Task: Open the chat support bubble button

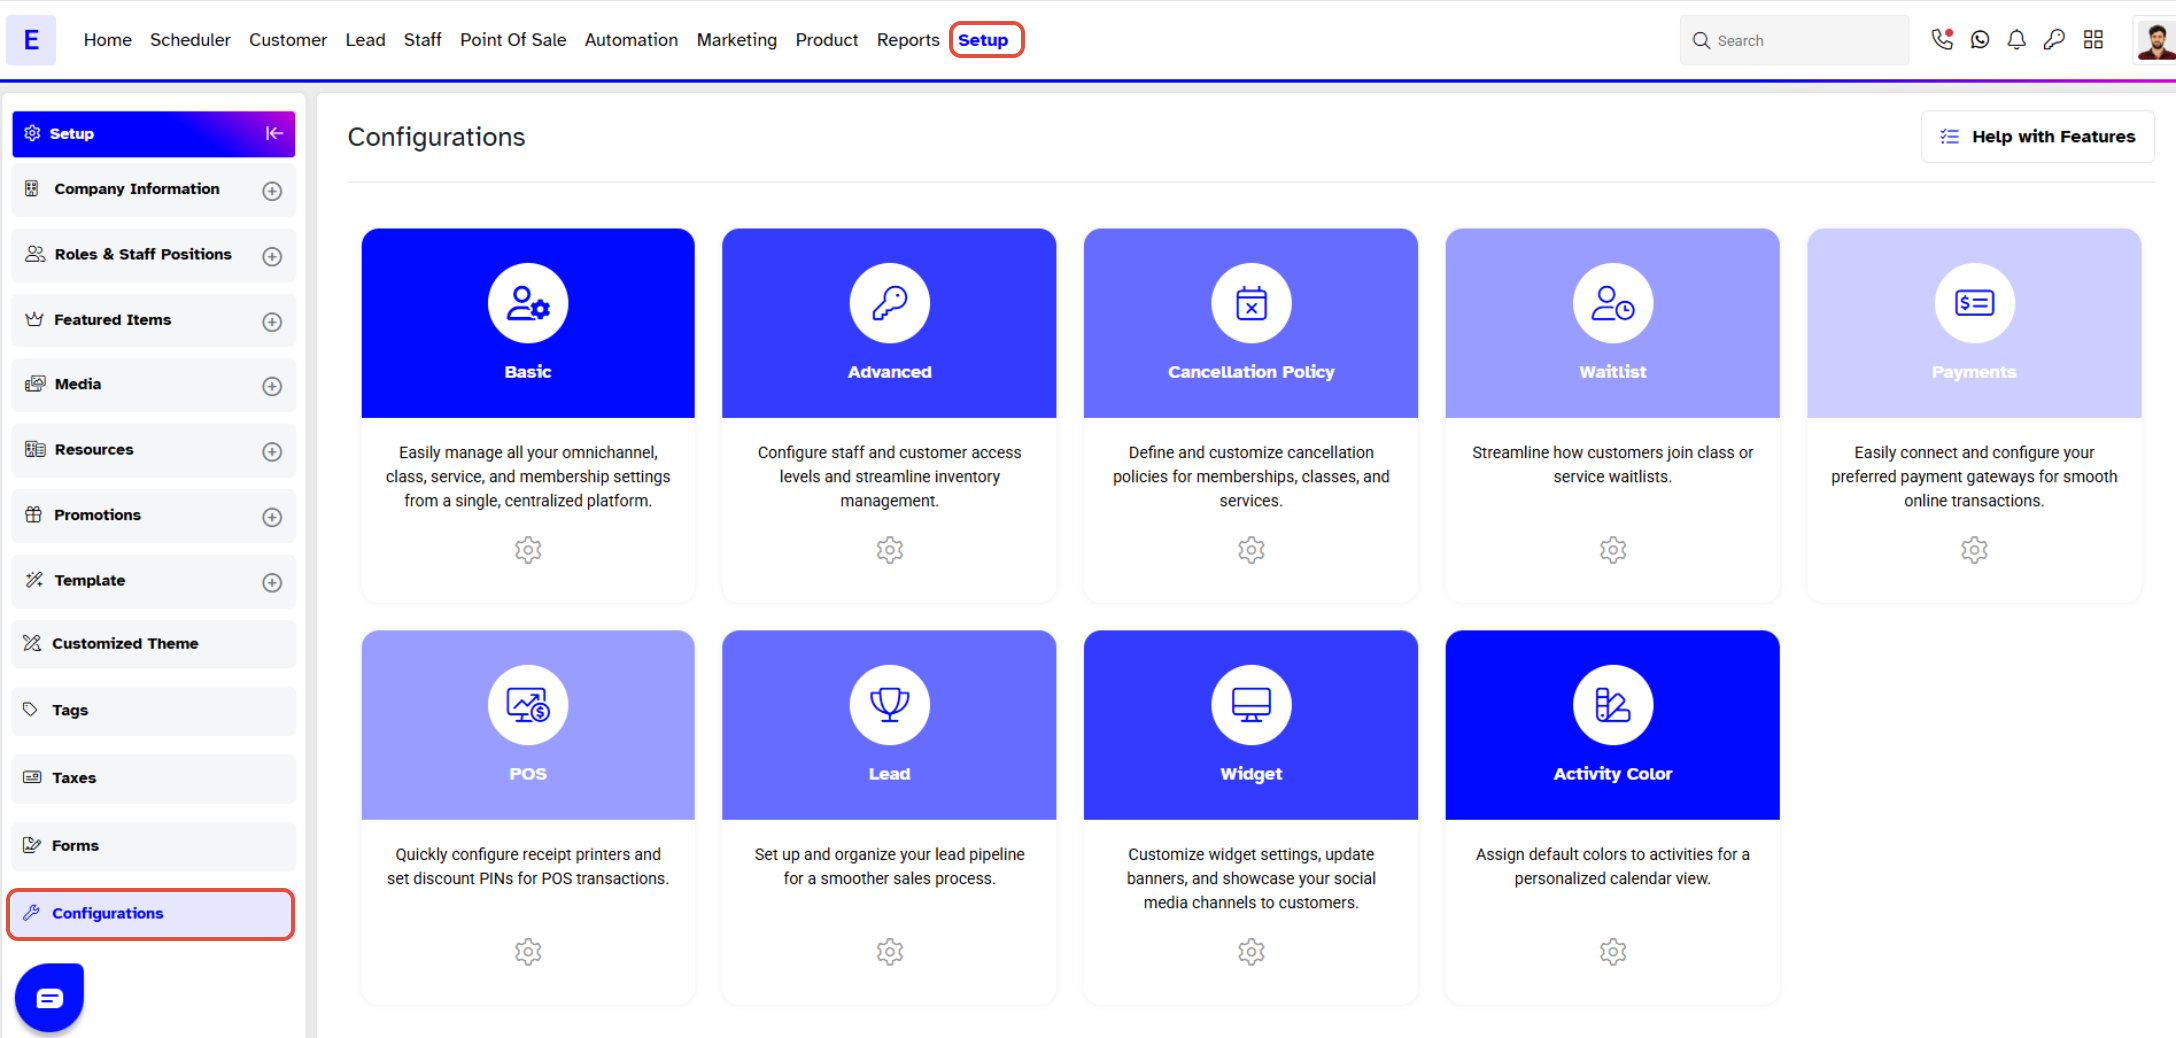Action: pos(49,997)
